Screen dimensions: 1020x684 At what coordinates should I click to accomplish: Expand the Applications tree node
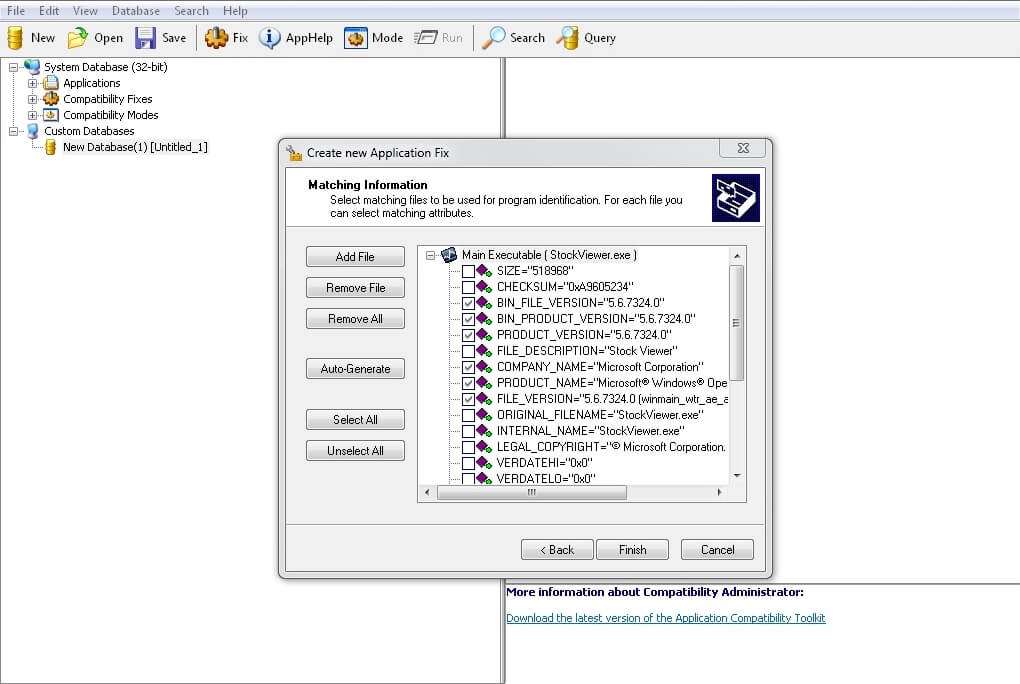[x=32, y=83]
